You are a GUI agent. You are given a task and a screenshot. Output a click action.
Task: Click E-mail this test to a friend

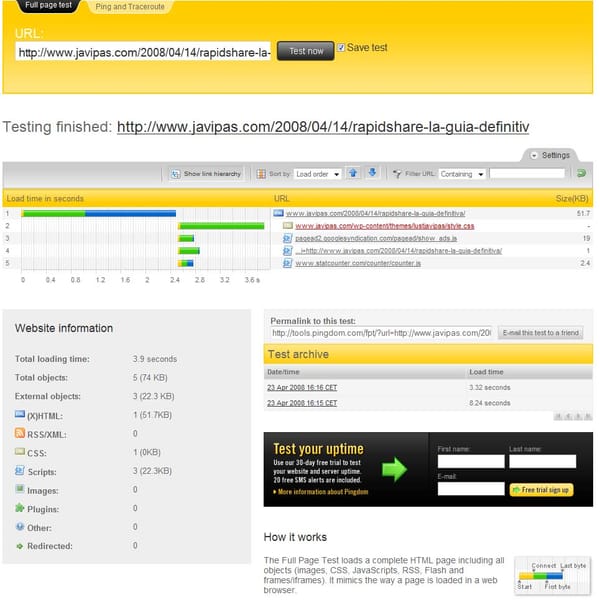tap(540, 333)
